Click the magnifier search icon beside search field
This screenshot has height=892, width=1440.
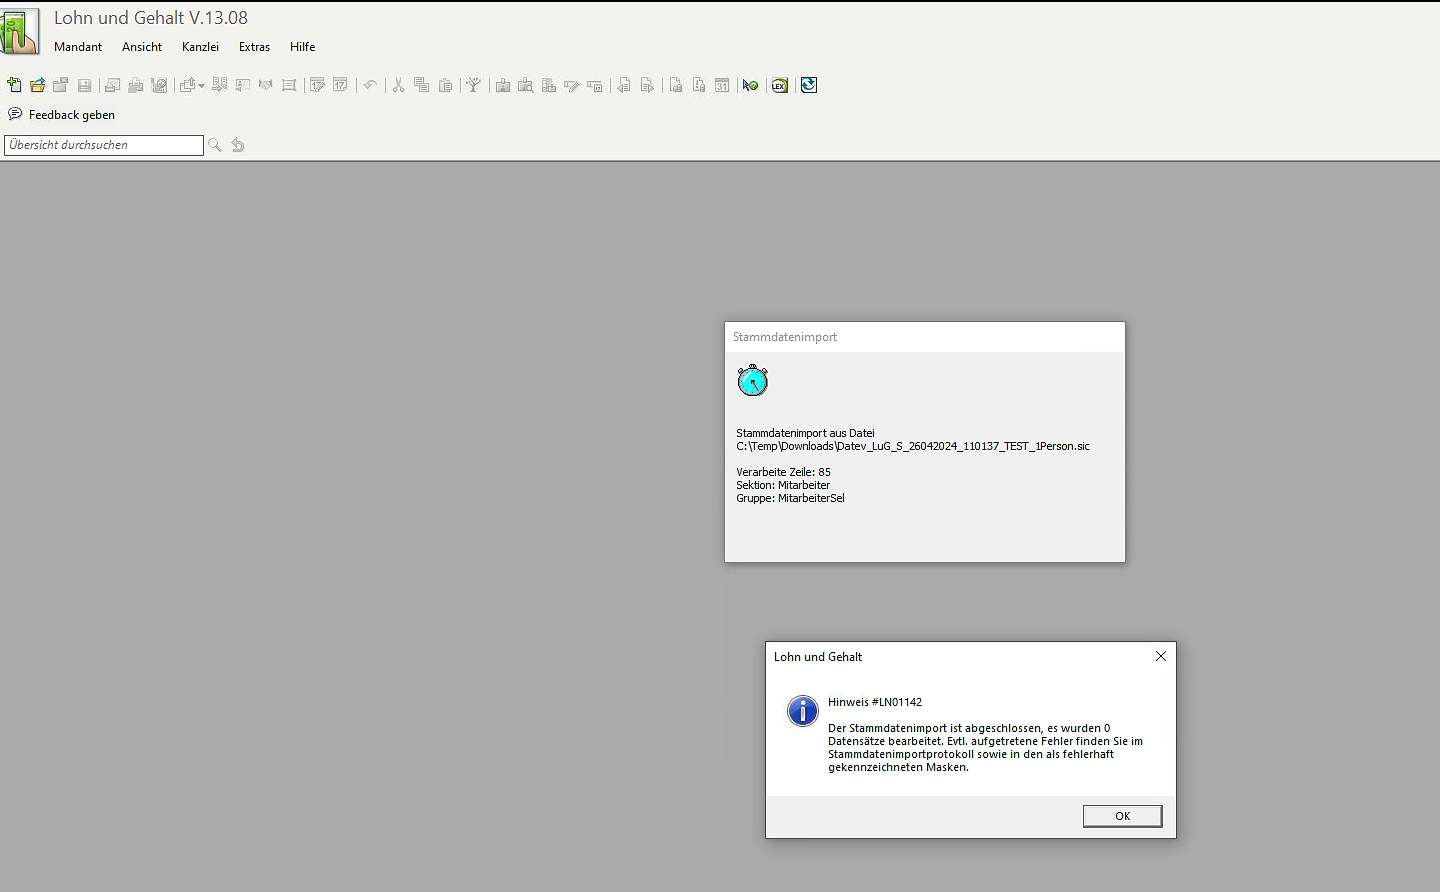tap(214, 145)
